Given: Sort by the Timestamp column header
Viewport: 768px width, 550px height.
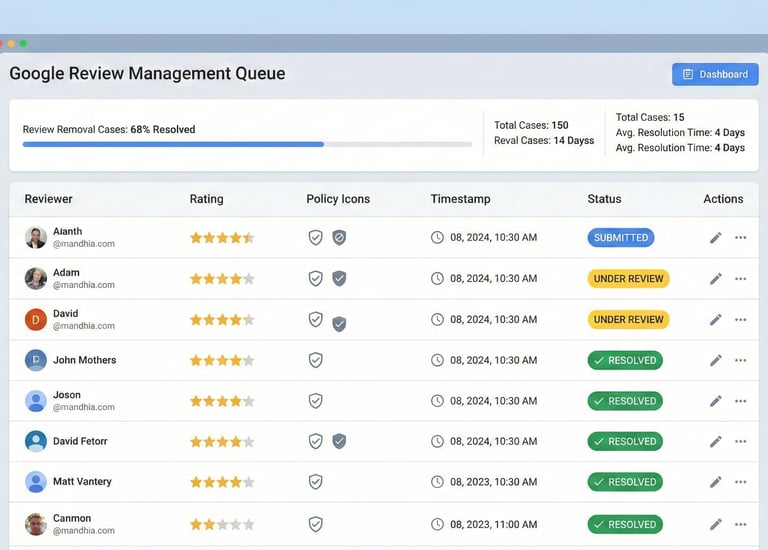Looking at the screenshot, I should 460,199.
